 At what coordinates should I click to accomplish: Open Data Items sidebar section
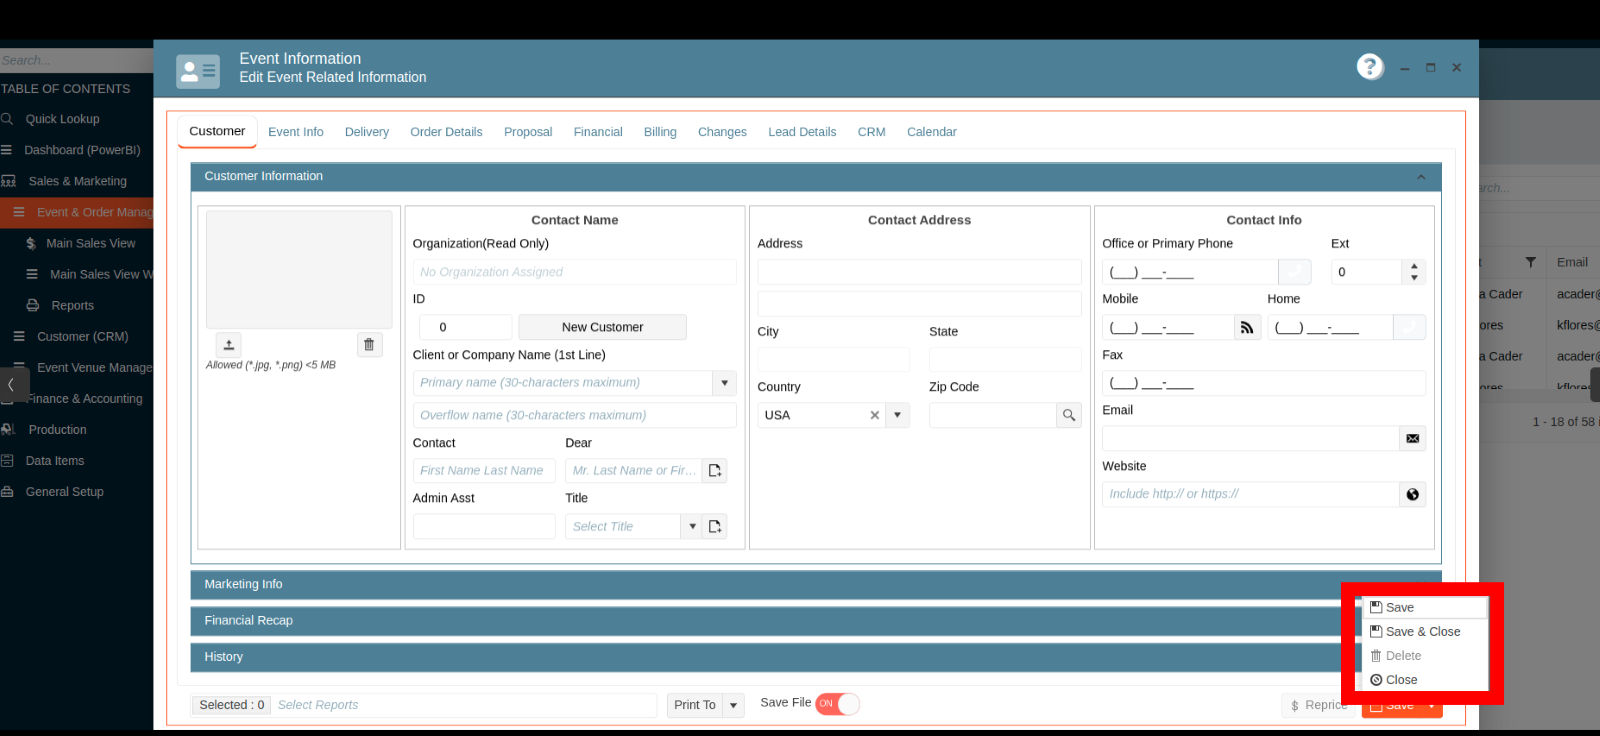coord(54,460)
